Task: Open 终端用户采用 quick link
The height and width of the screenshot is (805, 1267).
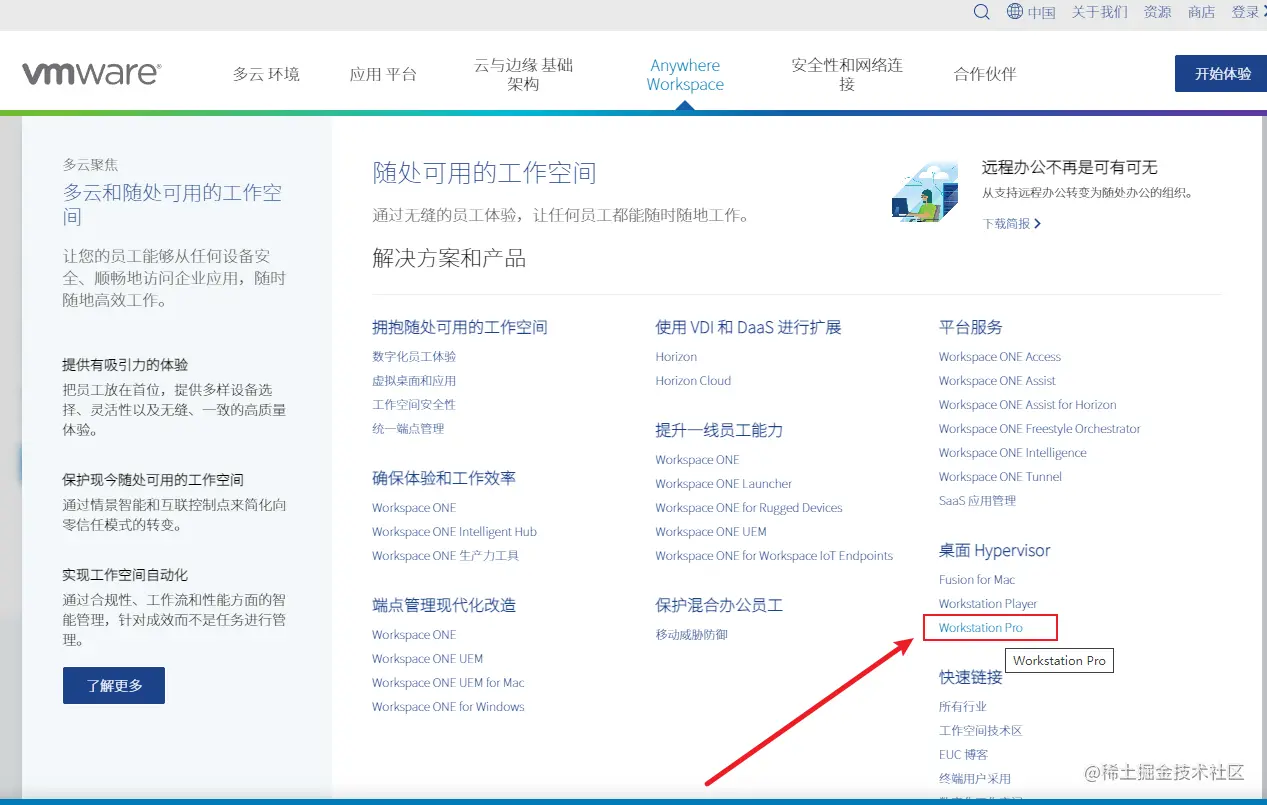Action: point(975,779)
